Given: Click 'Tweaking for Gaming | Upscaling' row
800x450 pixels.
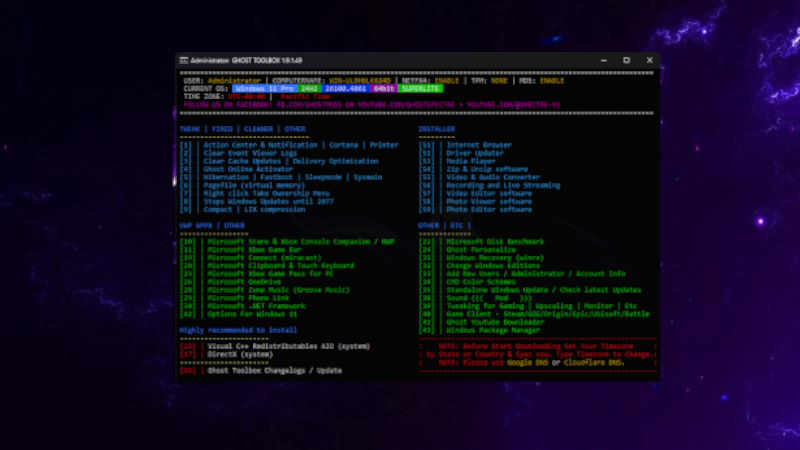Looking at the screenshot, I should click(529, 306).
